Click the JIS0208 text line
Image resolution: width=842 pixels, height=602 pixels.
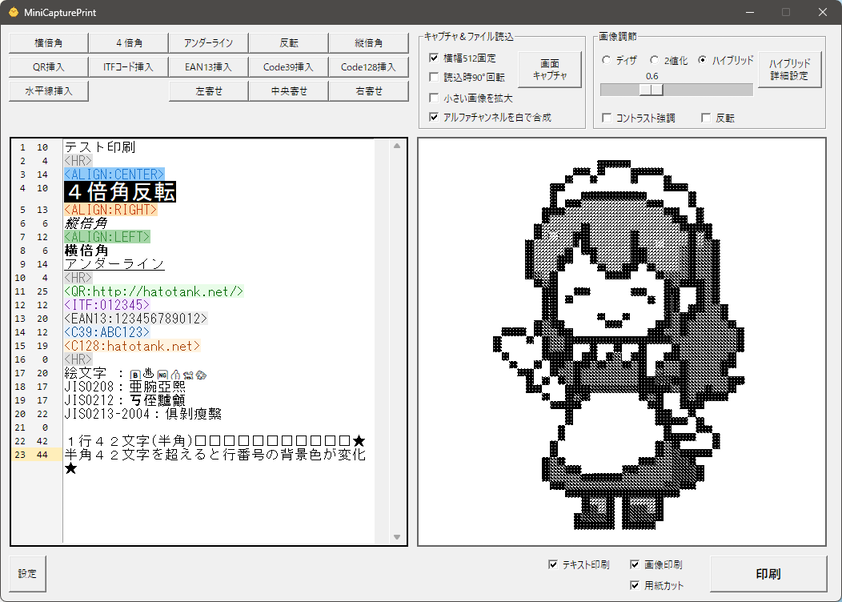pyautogui.click(x=125, y=387)
